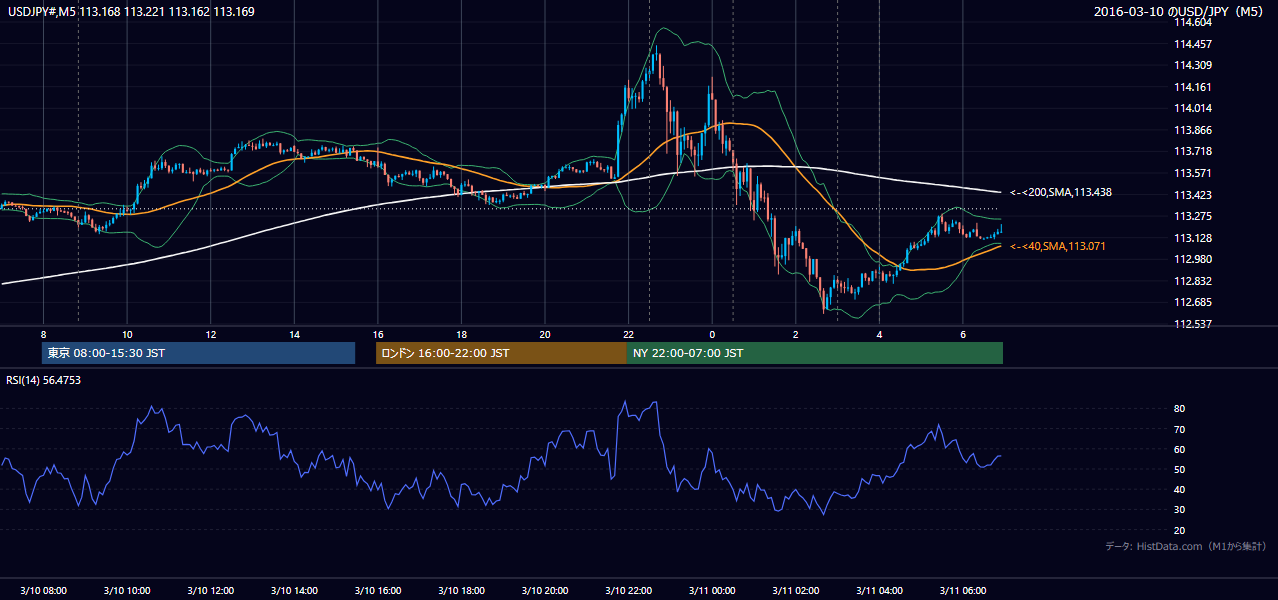
Task: Select the ロンドン 16:00-22:00 JST session bar
Action: coord(501,353)
